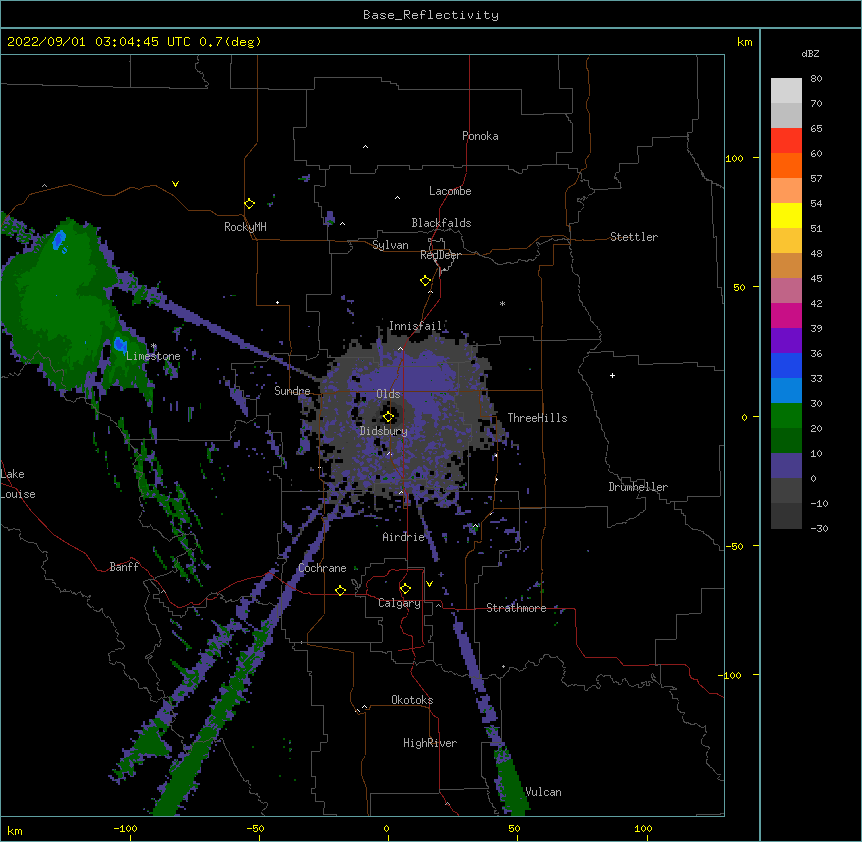This screenshot has width=862, height=842.
Task: Click the Innisfail city label
Action: point(415,326)
